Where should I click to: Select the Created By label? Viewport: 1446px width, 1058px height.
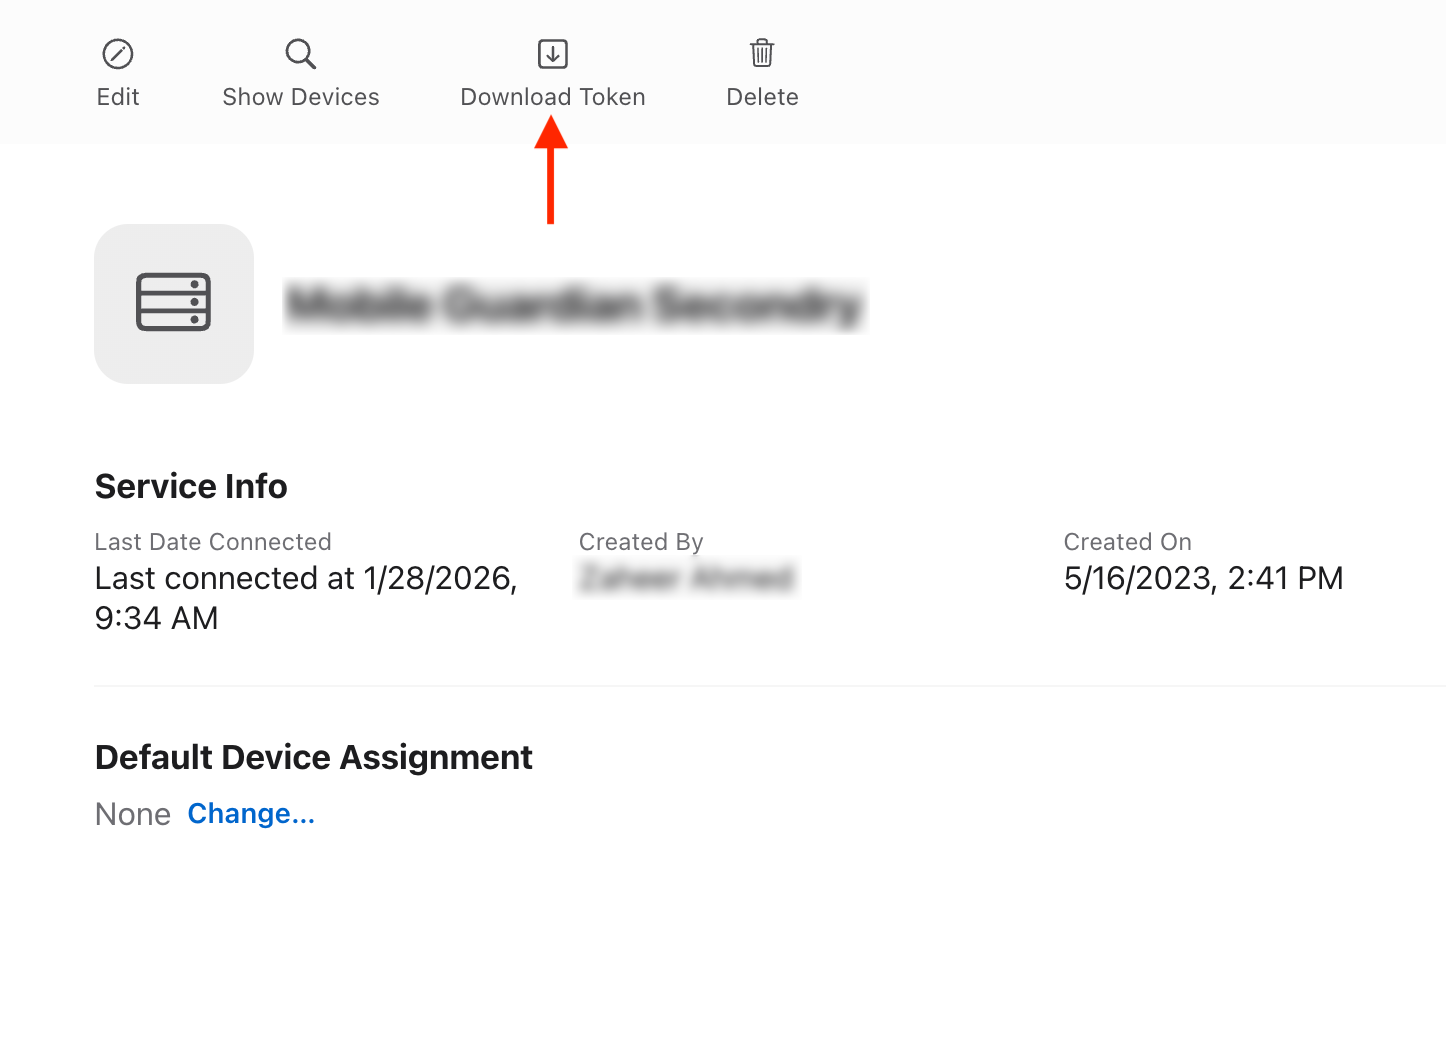641,542
